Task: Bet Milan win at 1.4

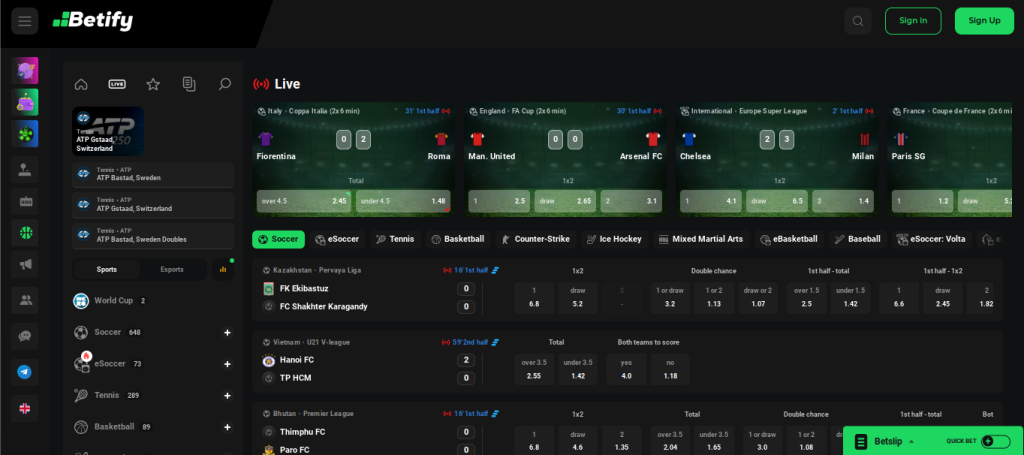Action: click(x=842, y=201)
